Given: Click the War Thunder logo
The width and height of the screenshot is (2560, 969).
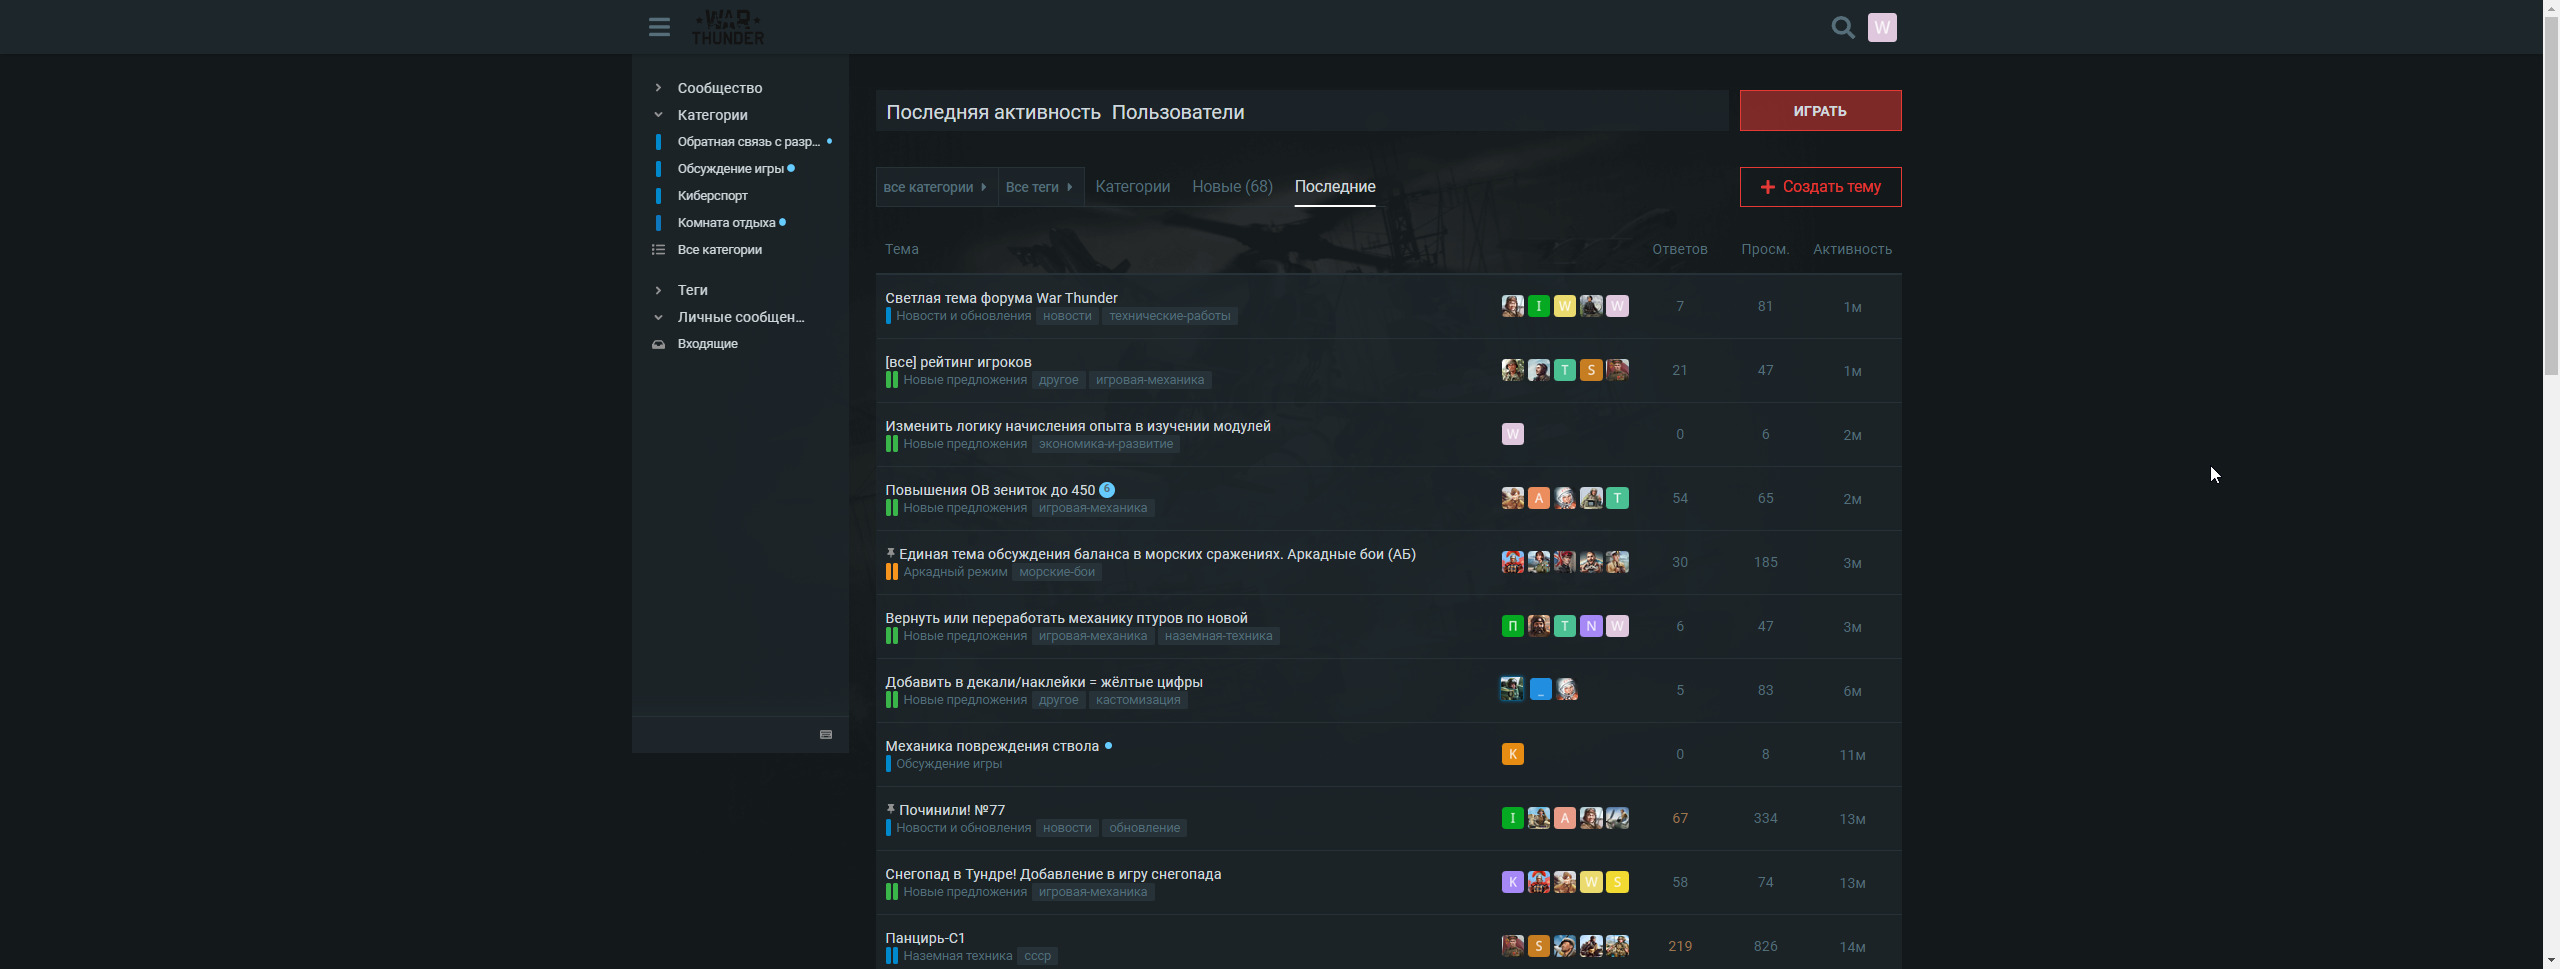Looking at the screenshot, I should [x=727, y=27].
